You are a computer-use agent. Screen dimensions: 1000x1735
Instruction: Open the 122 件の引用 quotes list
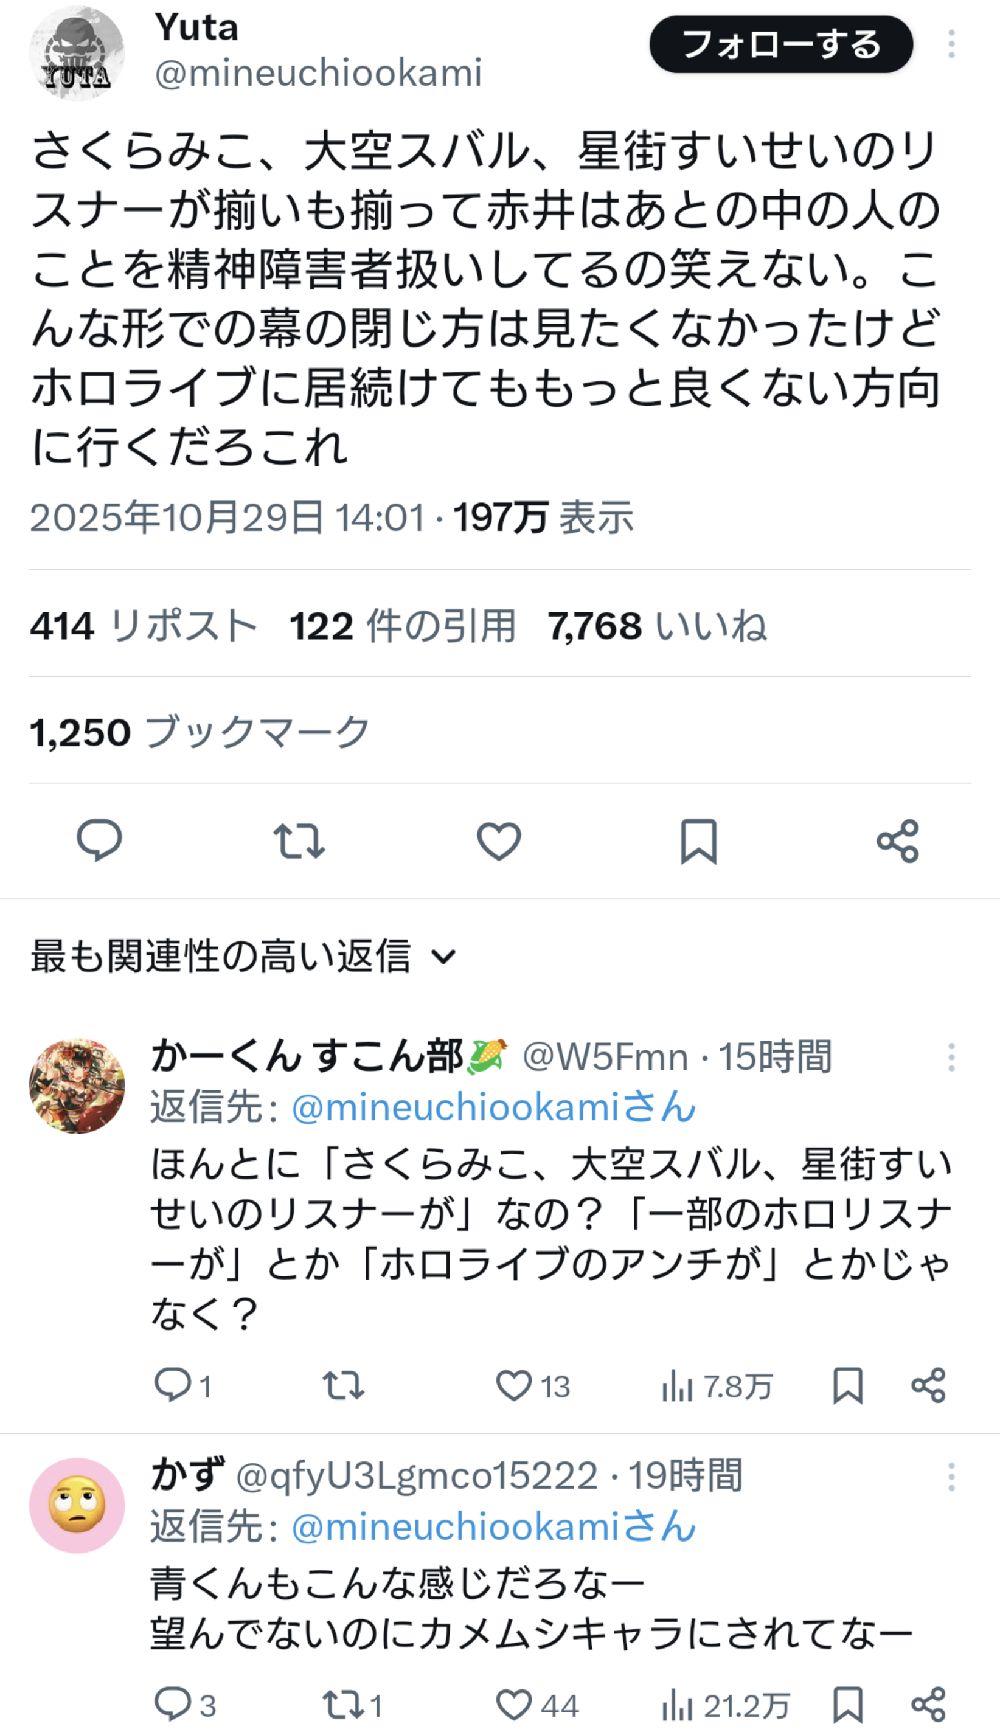coord(402,626)
